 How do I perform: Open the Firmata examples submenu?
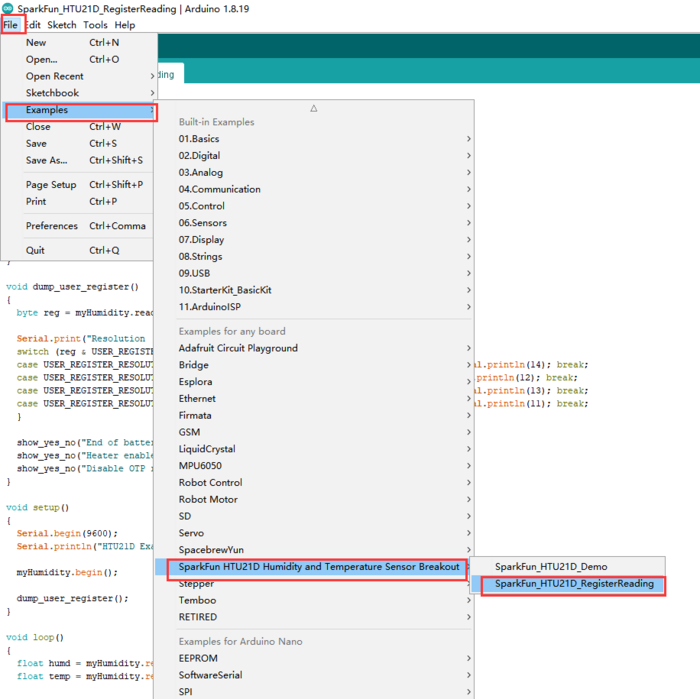click(x=314, y=416)
